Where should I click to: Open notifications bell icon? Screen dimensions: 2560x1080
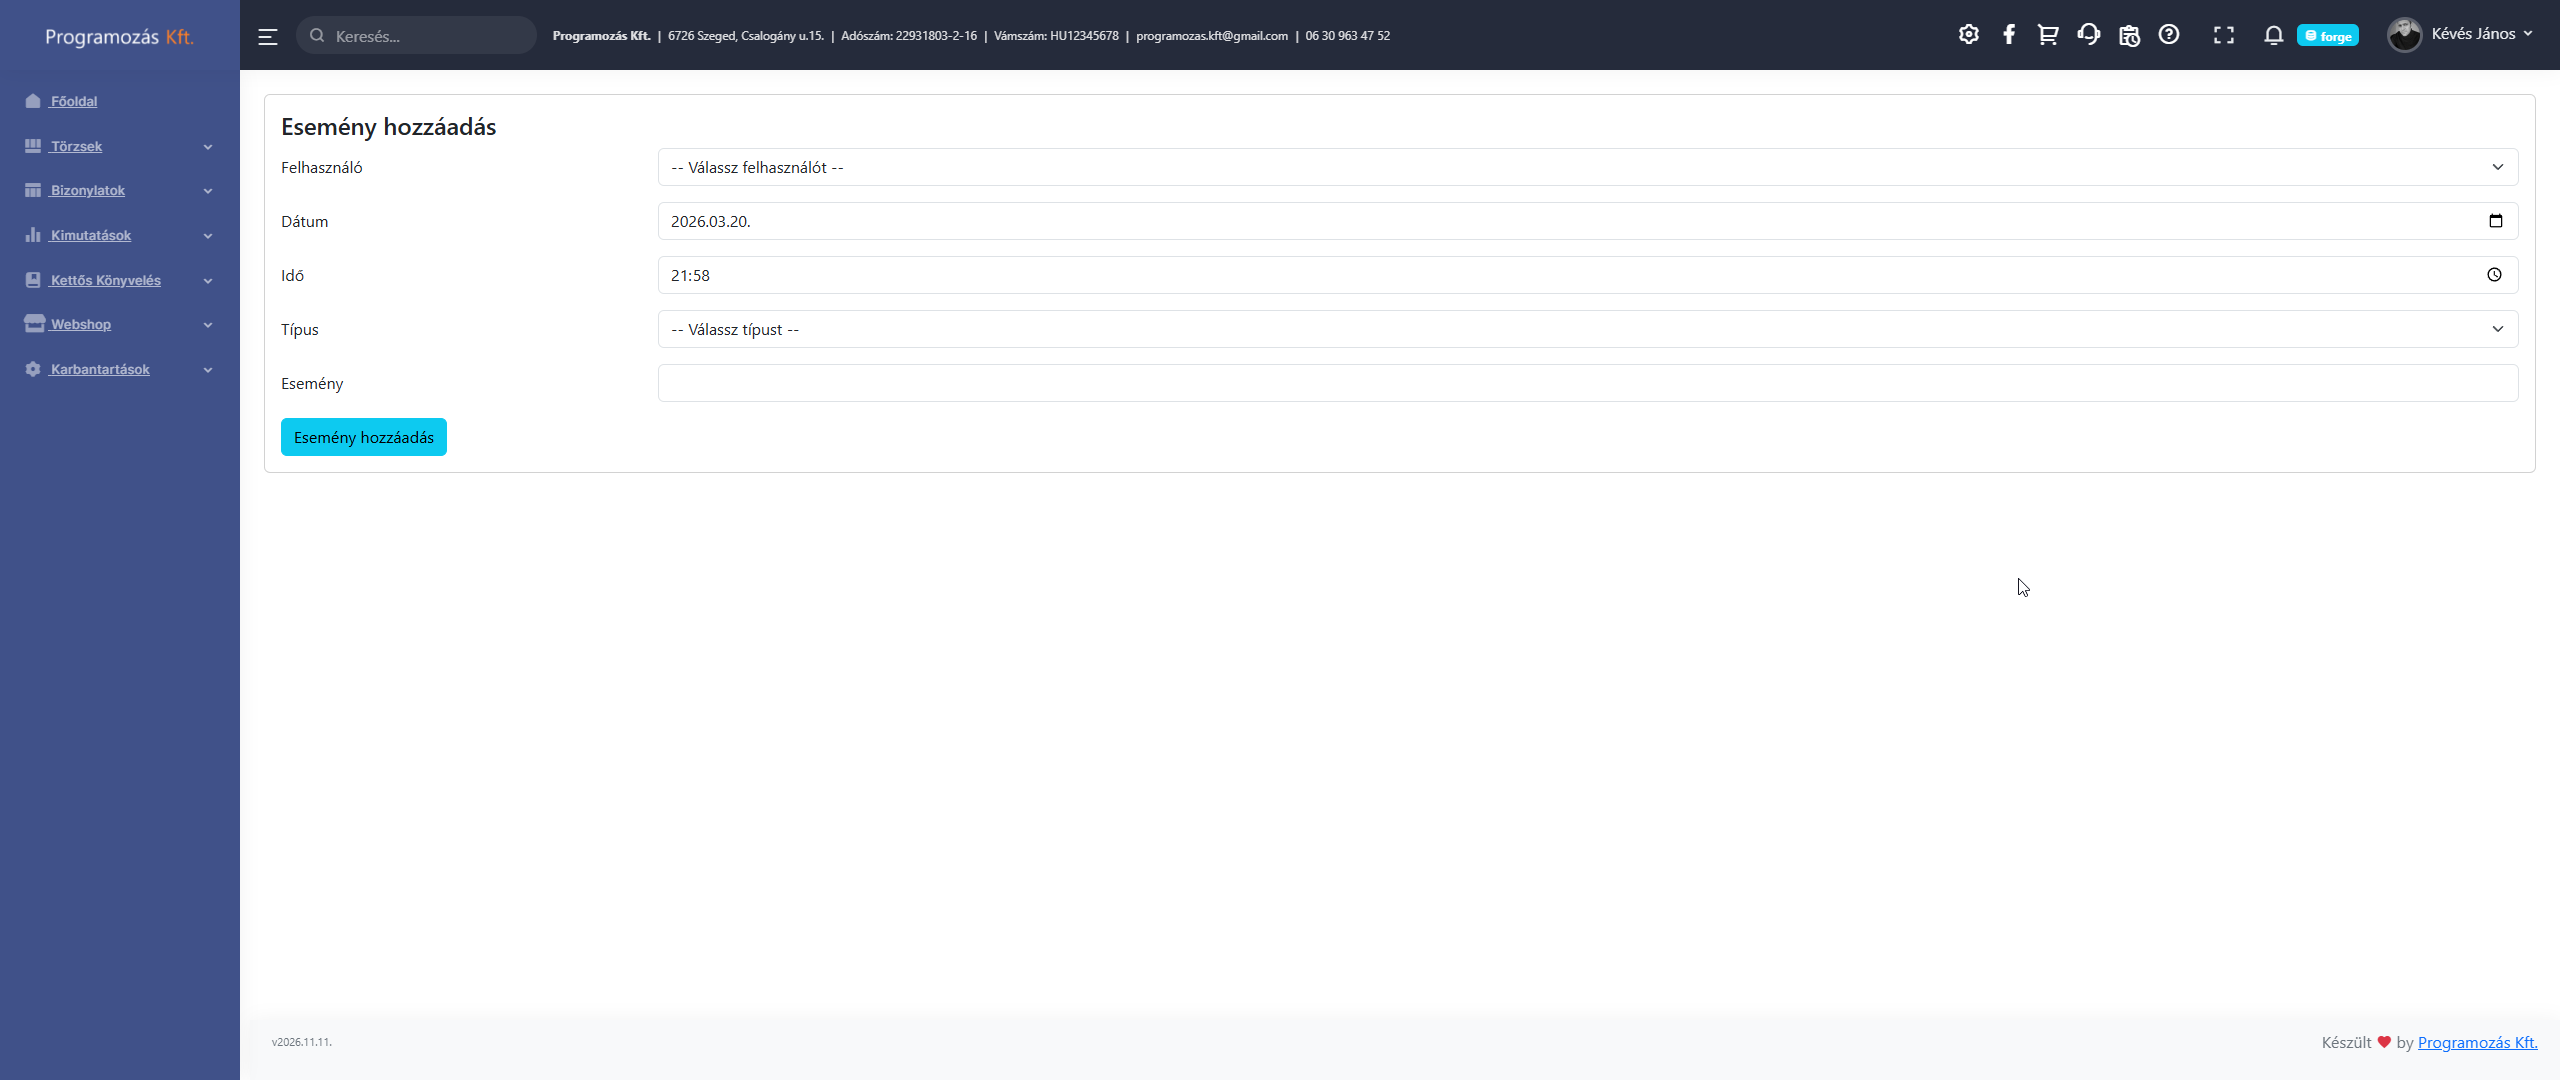[2273, 36]
